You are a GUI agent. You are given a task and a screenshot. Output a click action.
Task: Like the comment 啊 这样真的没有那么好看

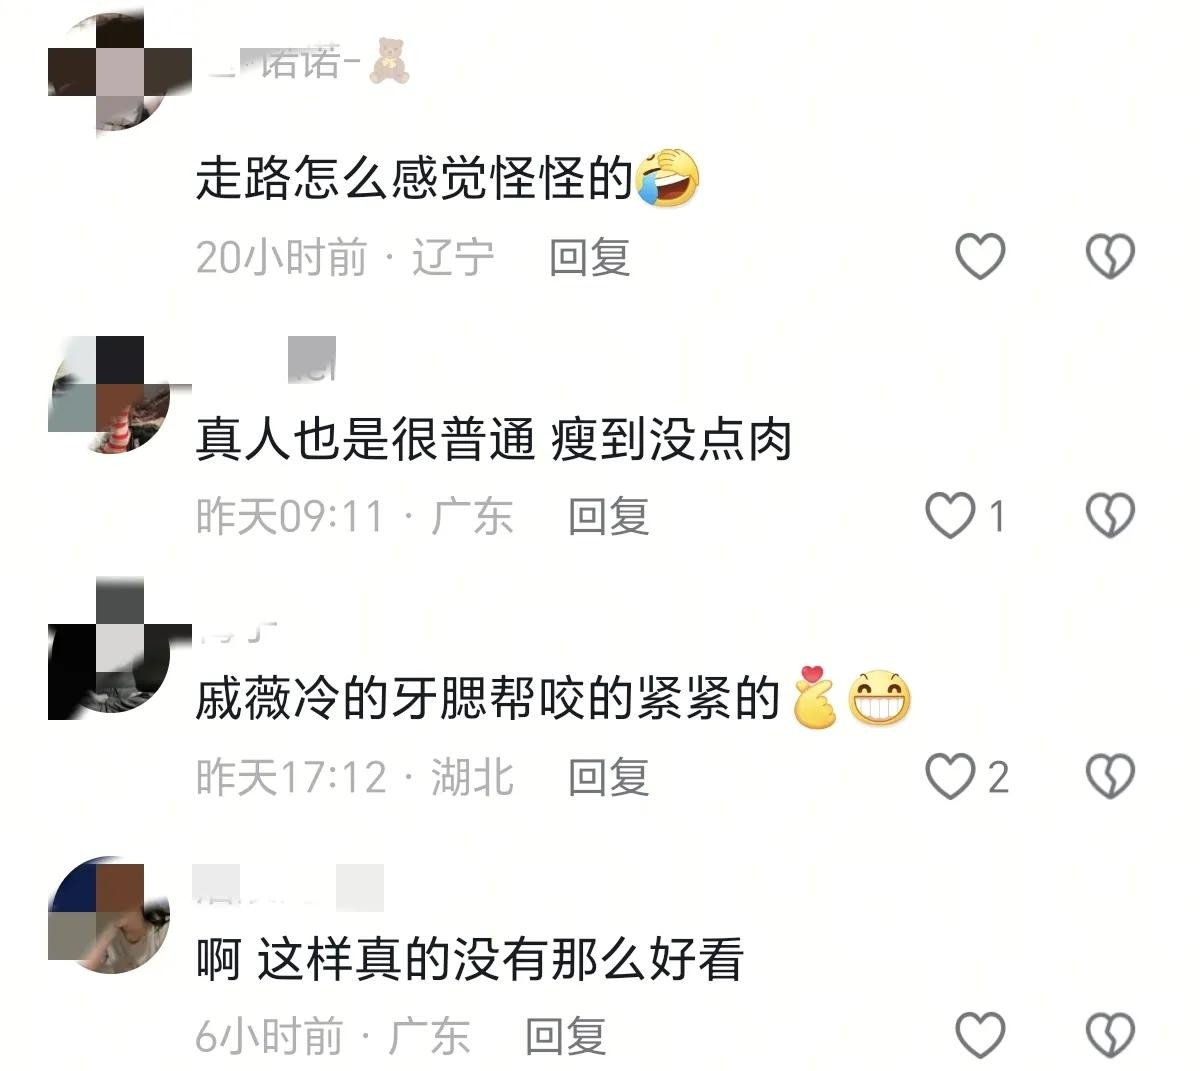pyautogui.click(x=980, y=1035)
